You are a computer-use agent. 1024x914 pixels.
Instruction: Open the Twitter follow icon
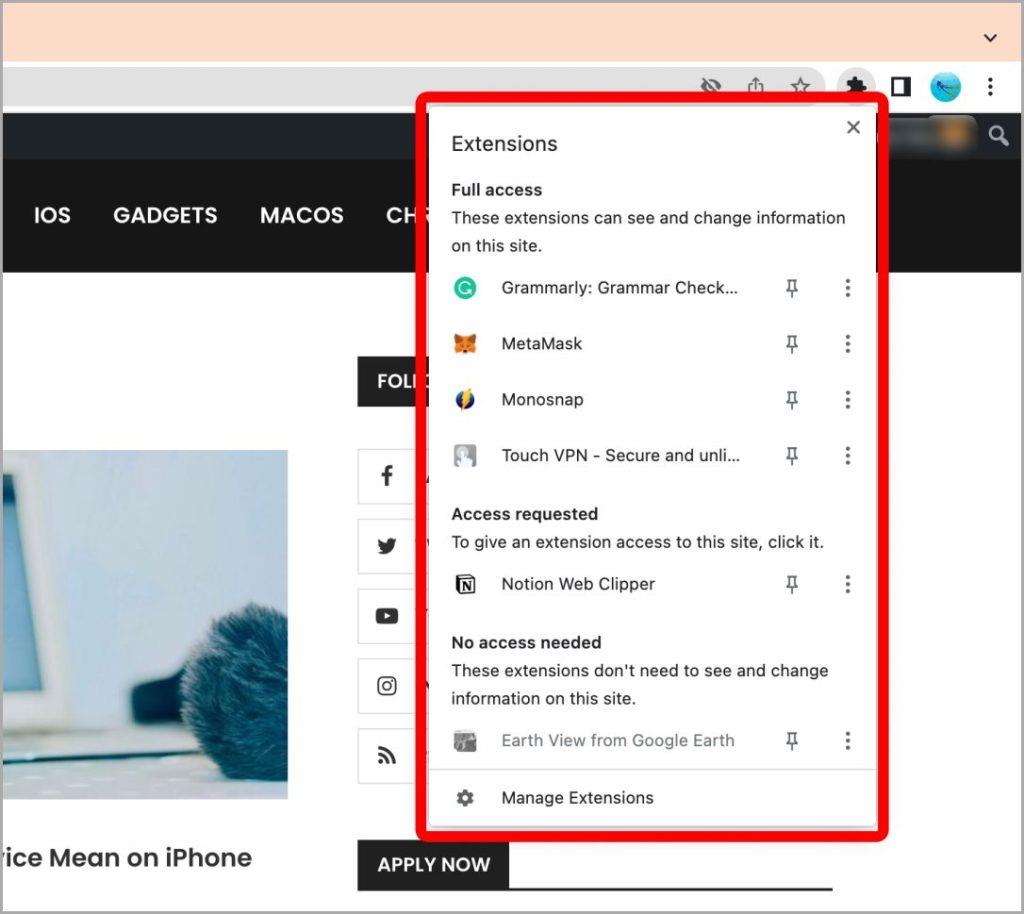pyautogui.click(x=387, y=546)
